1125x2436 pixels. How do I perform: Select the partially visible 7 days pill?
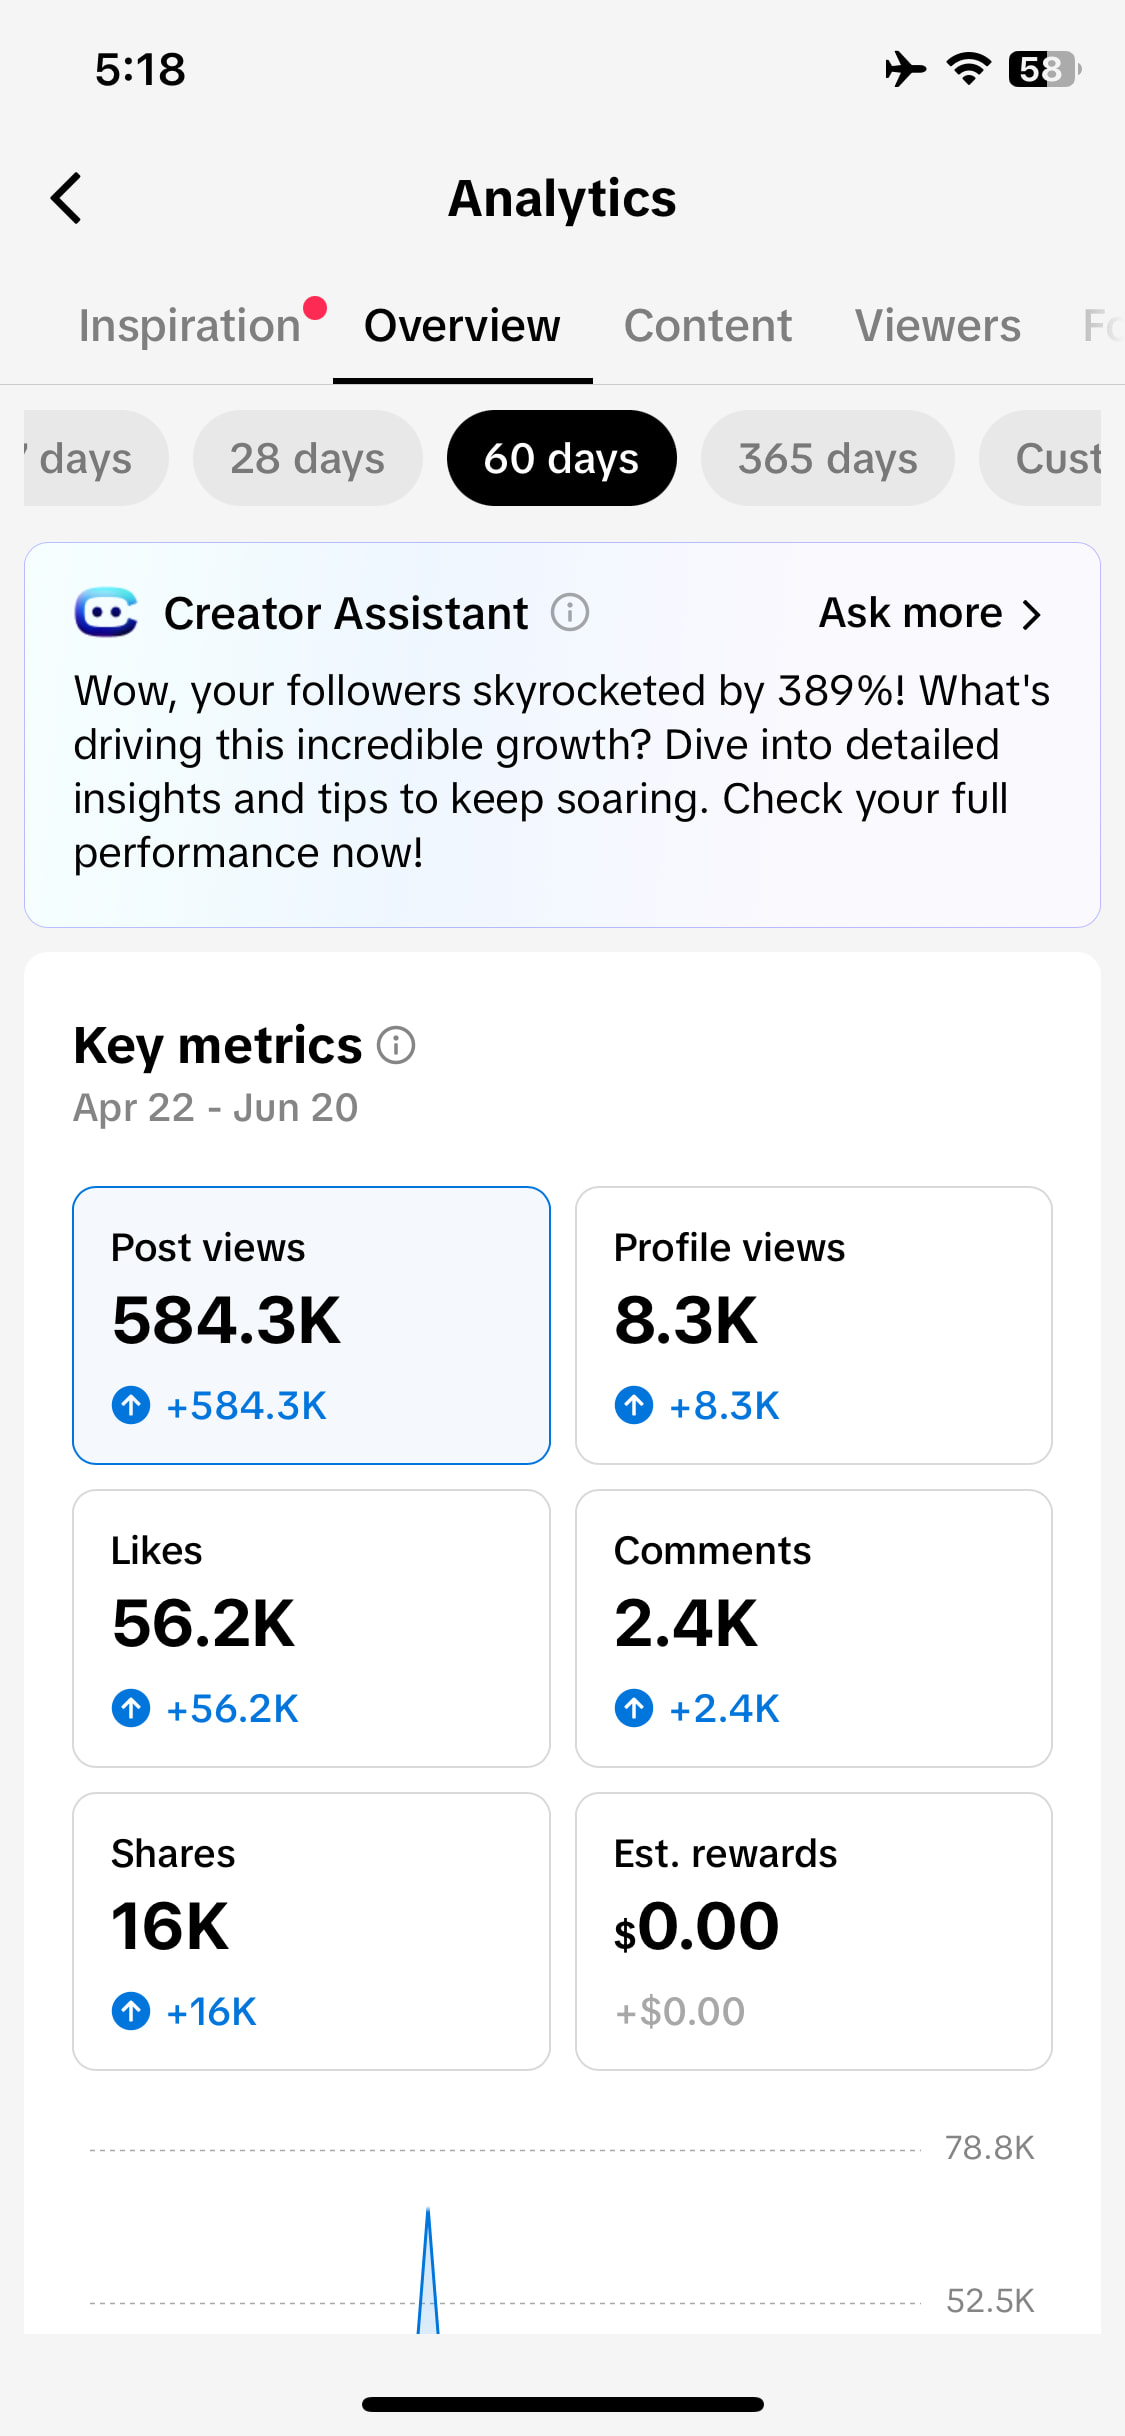(x=96, y=458)
